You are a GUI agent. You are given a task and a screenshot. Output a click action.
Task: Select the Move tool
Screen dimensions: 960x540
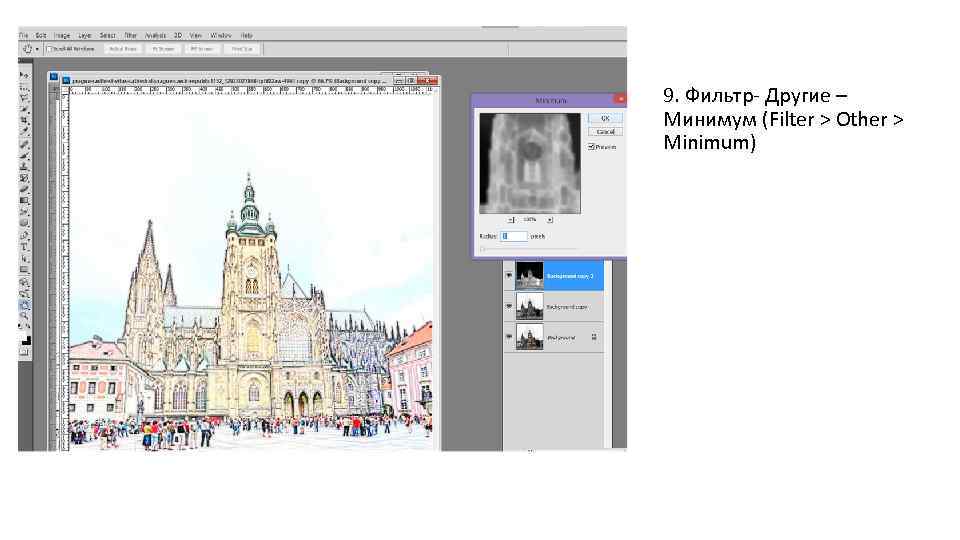tap(24, 75)
